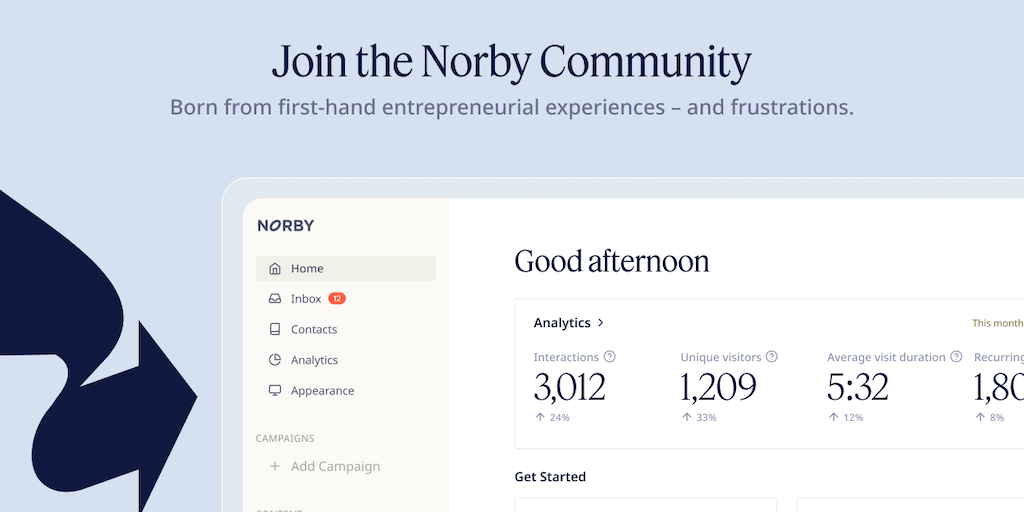Click the NORBY logo
1024x512 pixels.
point(285,226)
